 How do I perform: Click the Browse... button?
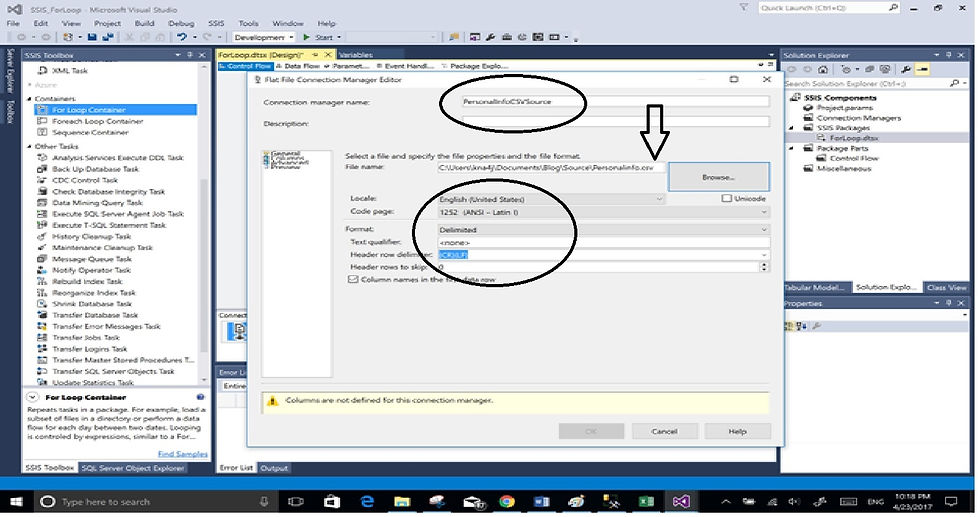tap(719, 177)
